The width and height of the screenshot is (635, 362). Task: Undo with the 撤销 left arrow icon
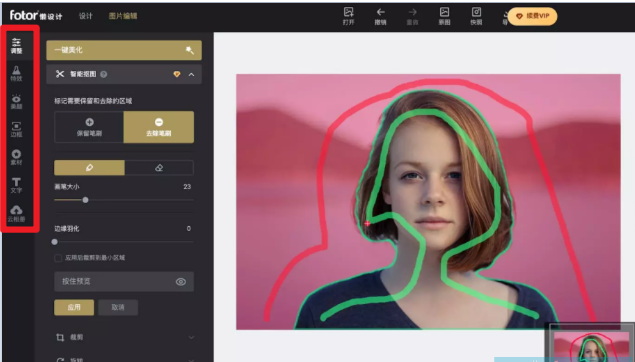[380, 16]
